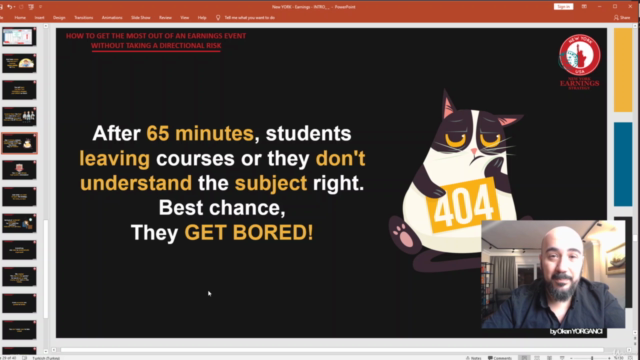Open the Ribbon Display Options dropdown
Screen dimensions: 640x360
(584, 7)
